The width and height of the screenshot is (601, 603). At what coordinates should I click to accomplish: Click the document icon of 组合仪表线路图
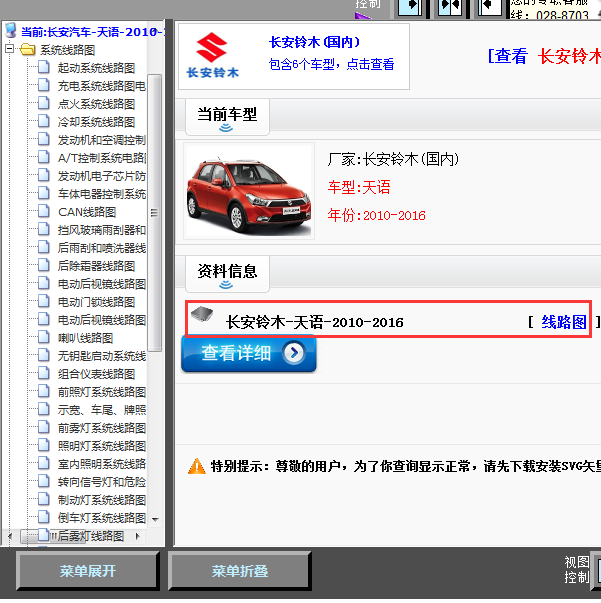point(44,373)
